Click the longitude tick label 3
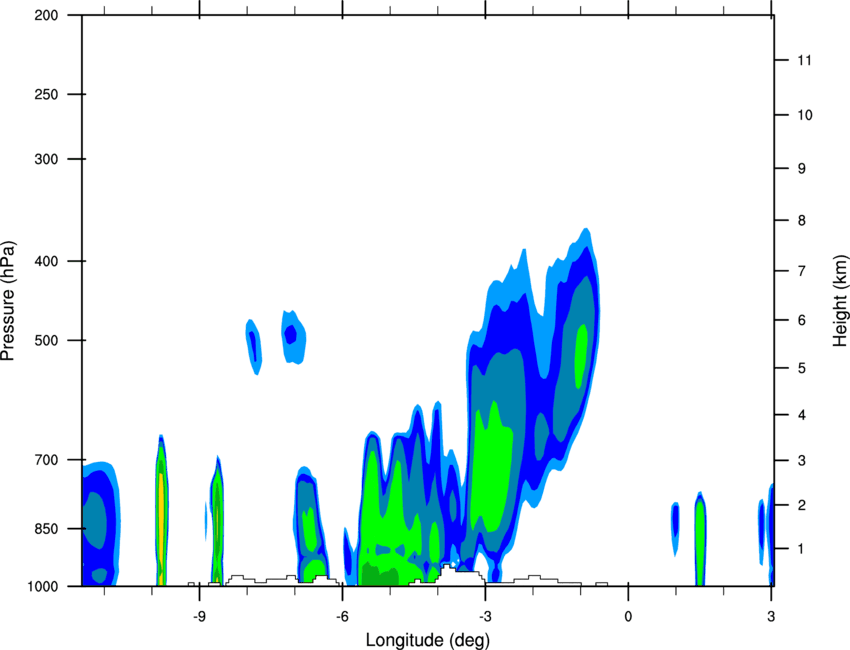 point(771,616)
